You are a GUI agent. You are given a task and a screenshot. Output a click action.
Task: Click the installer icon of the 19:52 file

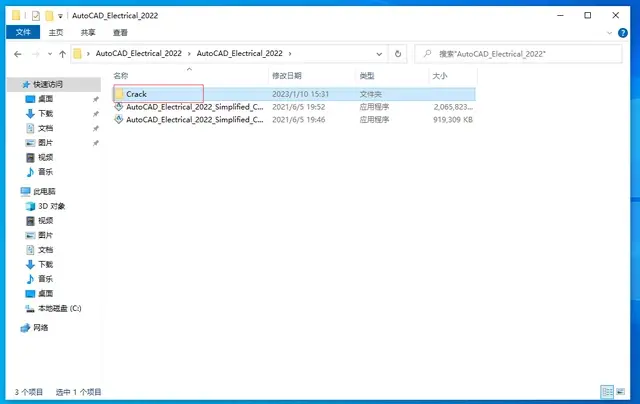click(x=119, y=107)
